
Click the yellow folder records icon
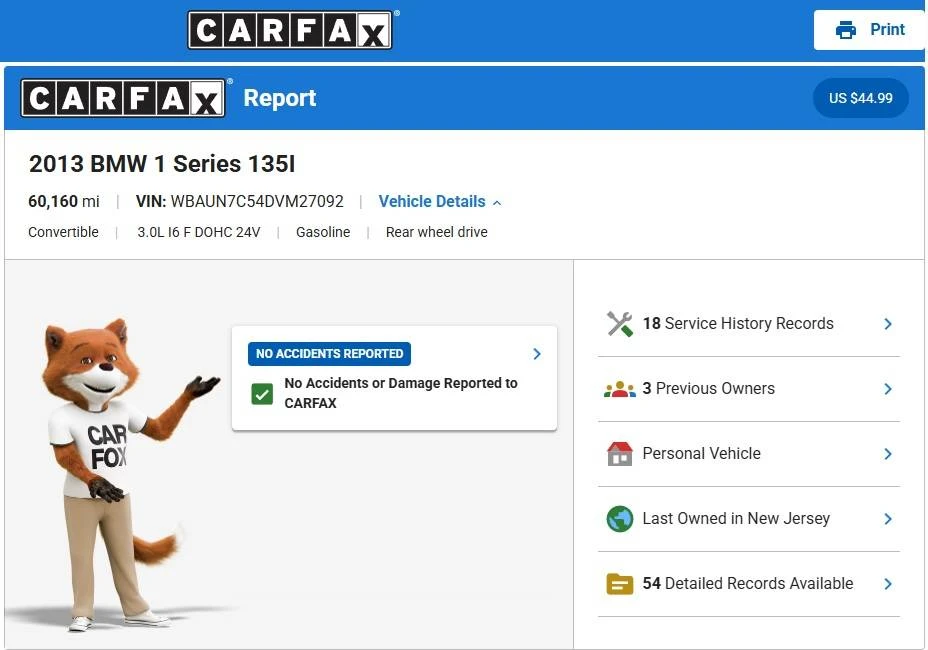click(x=620, y=584)
